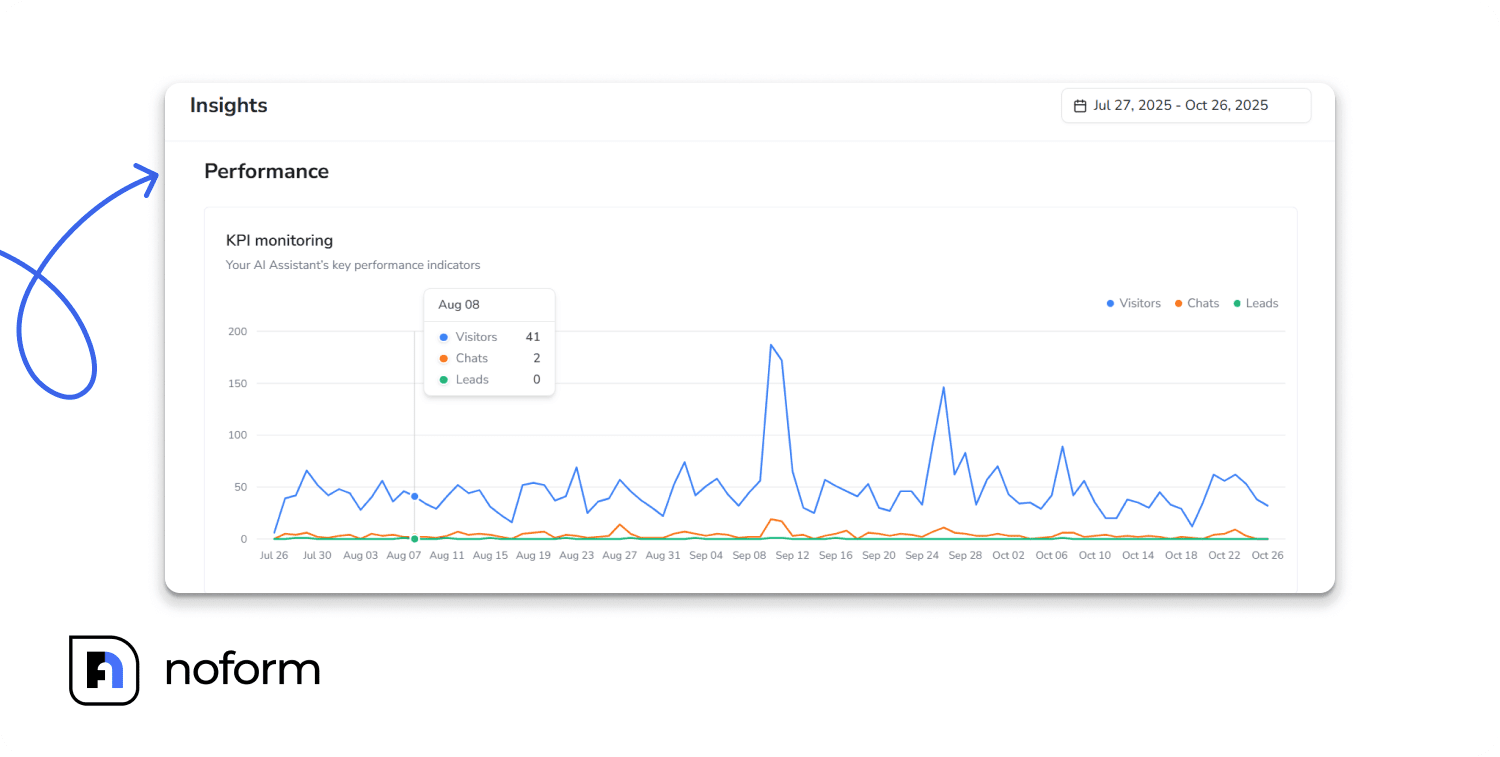1500x757 pixels.
Task: Click the blue Visitors legend dot
Action: tap(1109, 303)
